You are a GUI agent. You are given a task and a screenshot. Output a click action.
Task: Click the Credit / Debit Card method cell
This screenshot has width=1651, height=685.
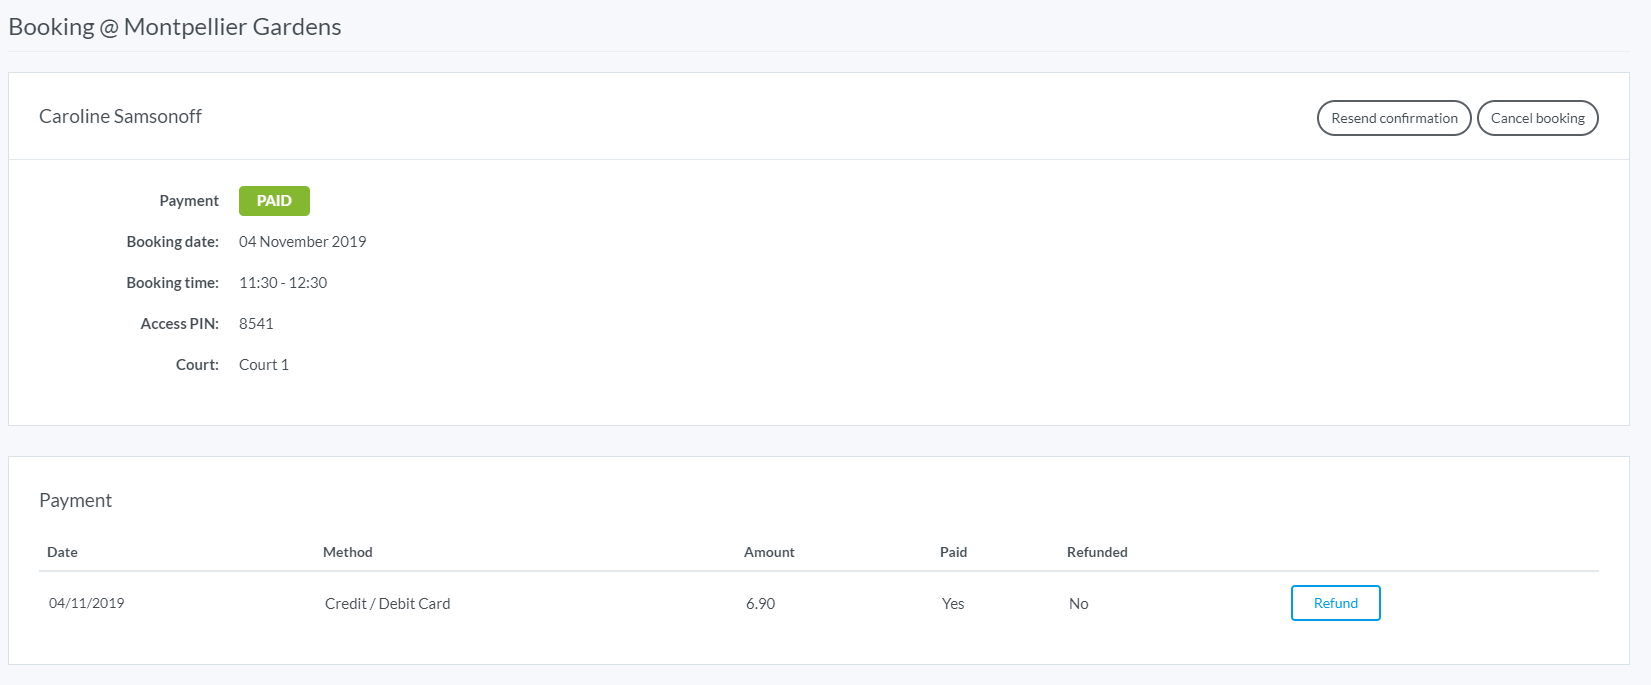(387, 604)
